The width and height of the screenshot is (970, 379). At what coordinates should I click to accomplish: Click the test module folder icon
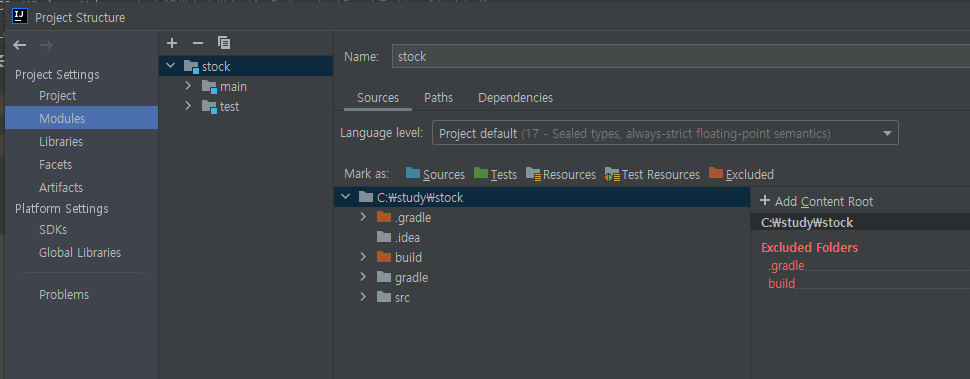pos(209,106)
